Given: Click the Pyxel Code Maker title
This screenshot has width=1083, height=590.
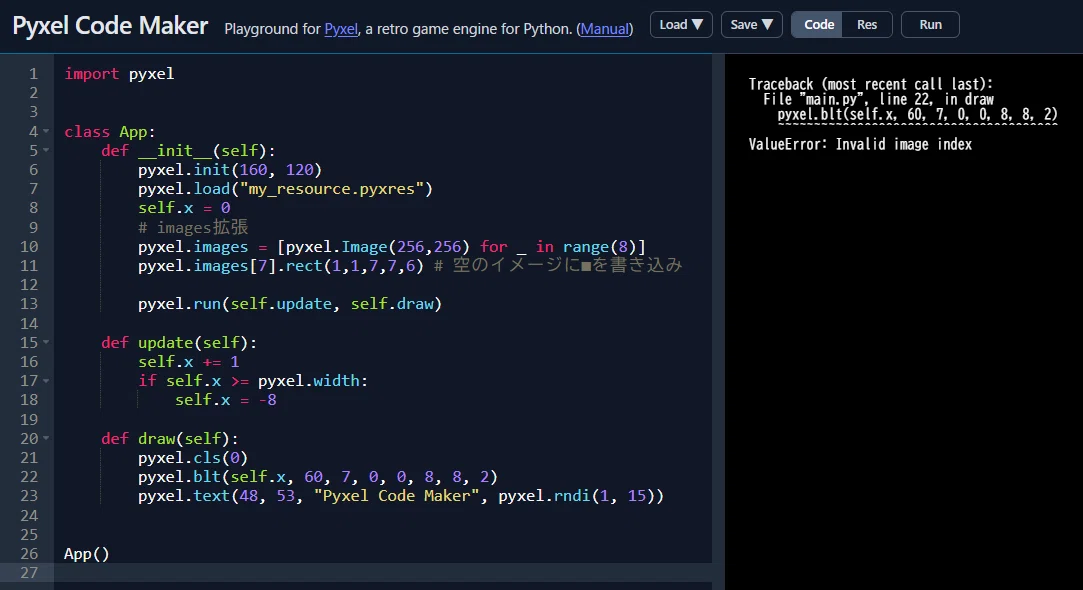Looking at the screenshot, I should coord(110,26).
